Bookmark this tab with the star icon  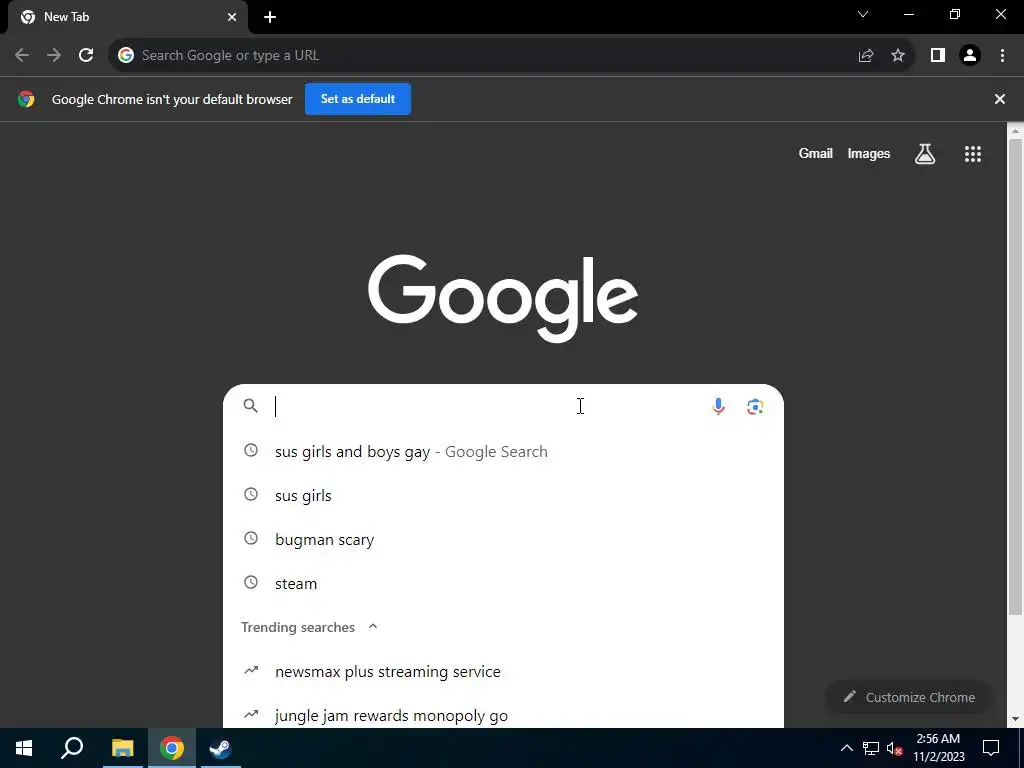(898, 56)
